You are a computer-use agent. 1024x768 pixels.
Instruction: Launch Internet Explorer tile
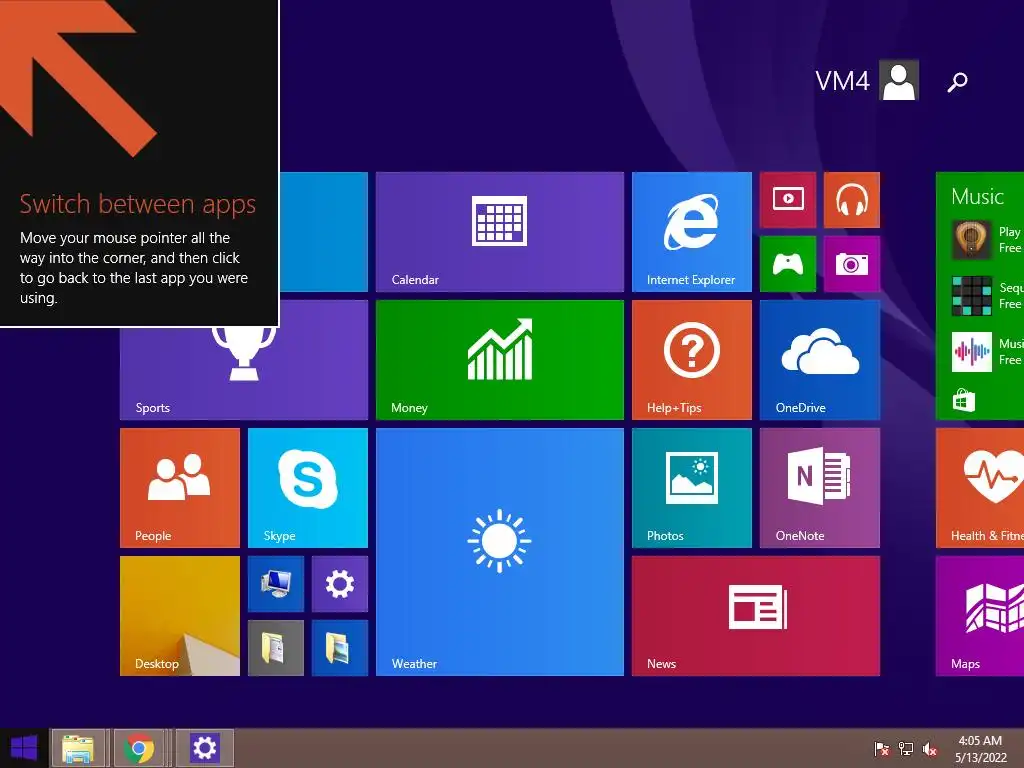[x=692, y=232]
